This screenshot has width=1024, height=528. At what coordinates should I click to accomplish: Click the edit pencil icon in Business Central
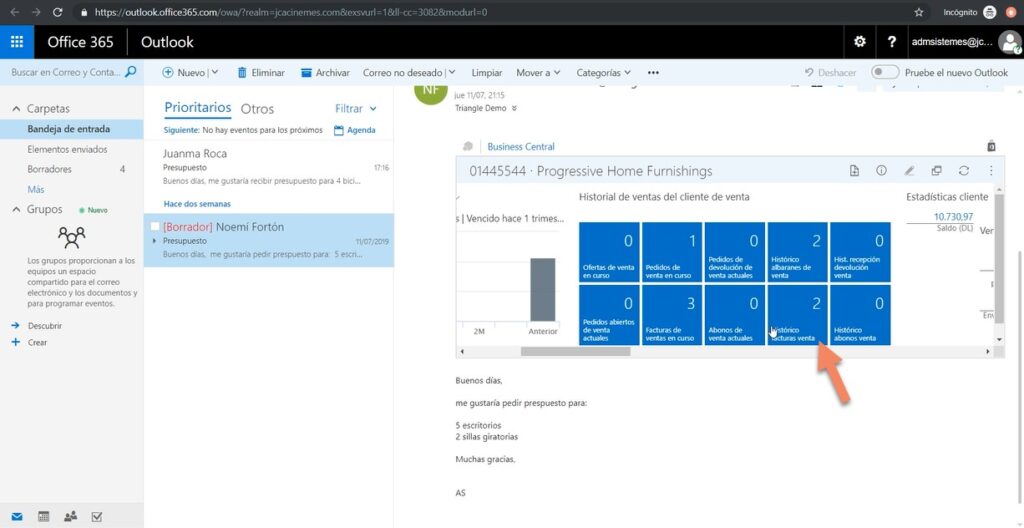point(909,171)
